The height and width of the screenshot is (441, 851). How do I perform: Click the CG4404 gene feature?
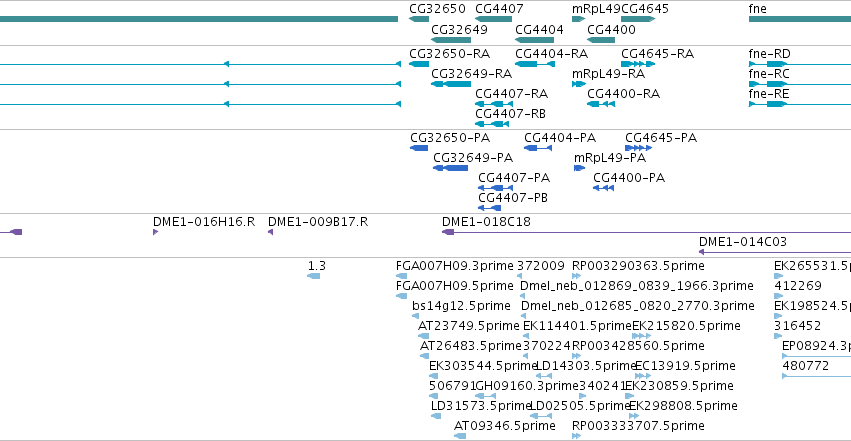(535, 40)
